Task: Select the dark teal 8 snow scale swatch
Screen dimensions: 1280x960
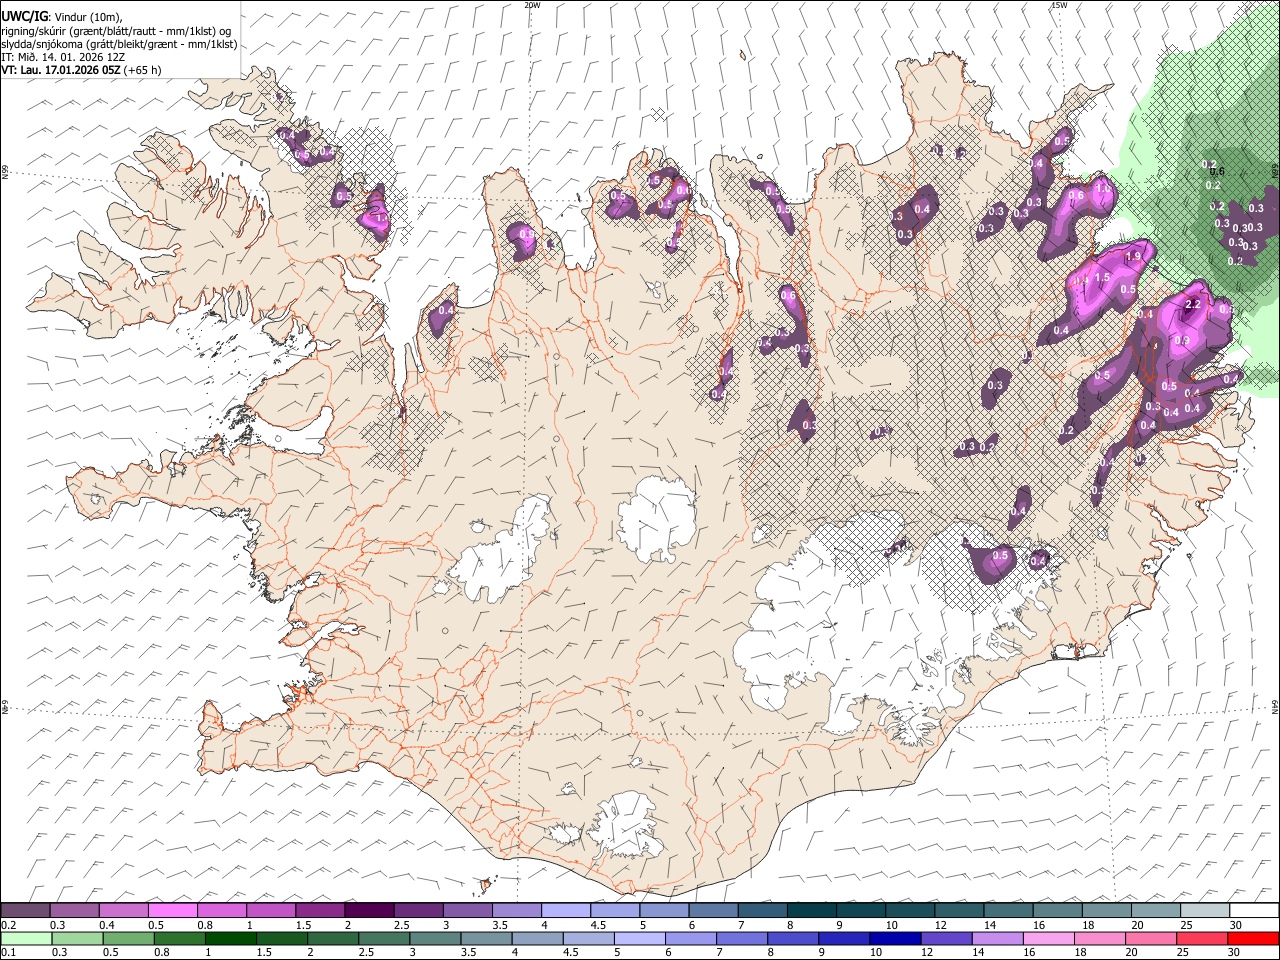Action: click(x=811, y=911)
